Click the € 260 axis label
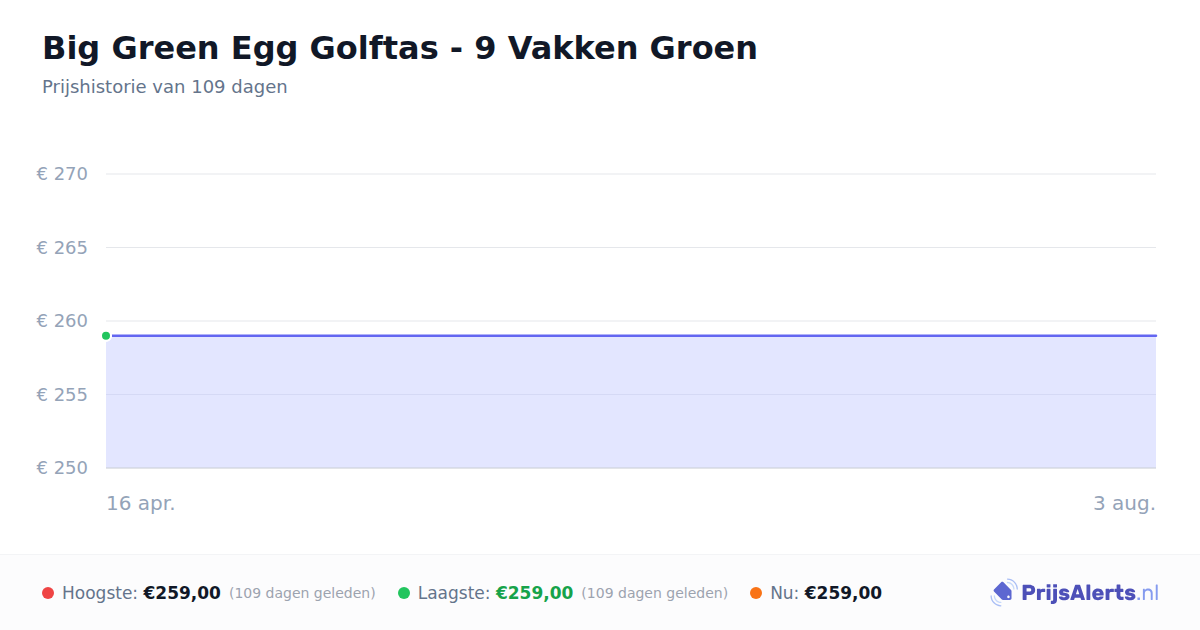Viewport: 1200px width, 630px height. point(62,321)
